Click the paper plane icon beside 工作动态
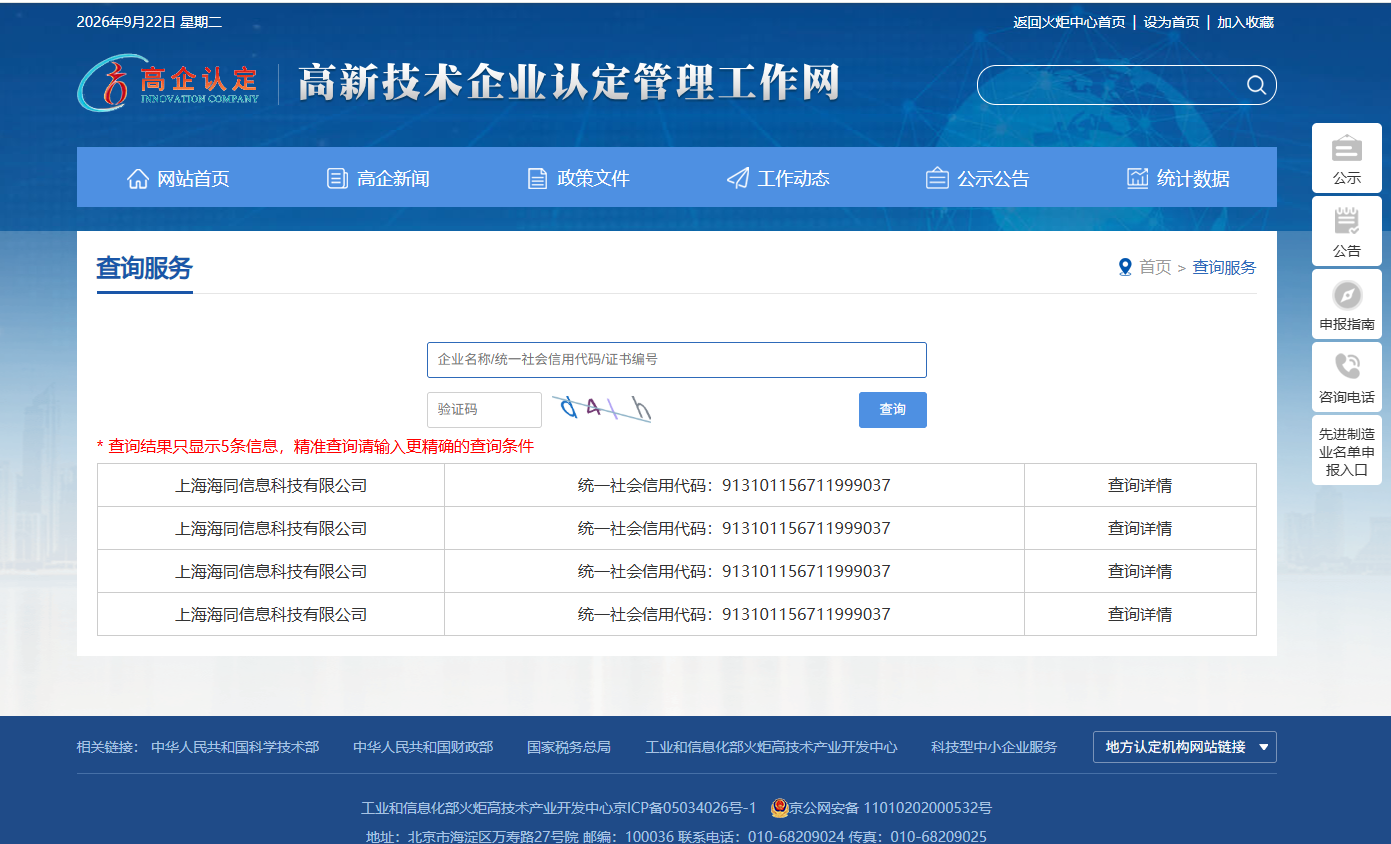Image resolution: width=1391 pixels, height=844 pixels. tap(738, 178)
